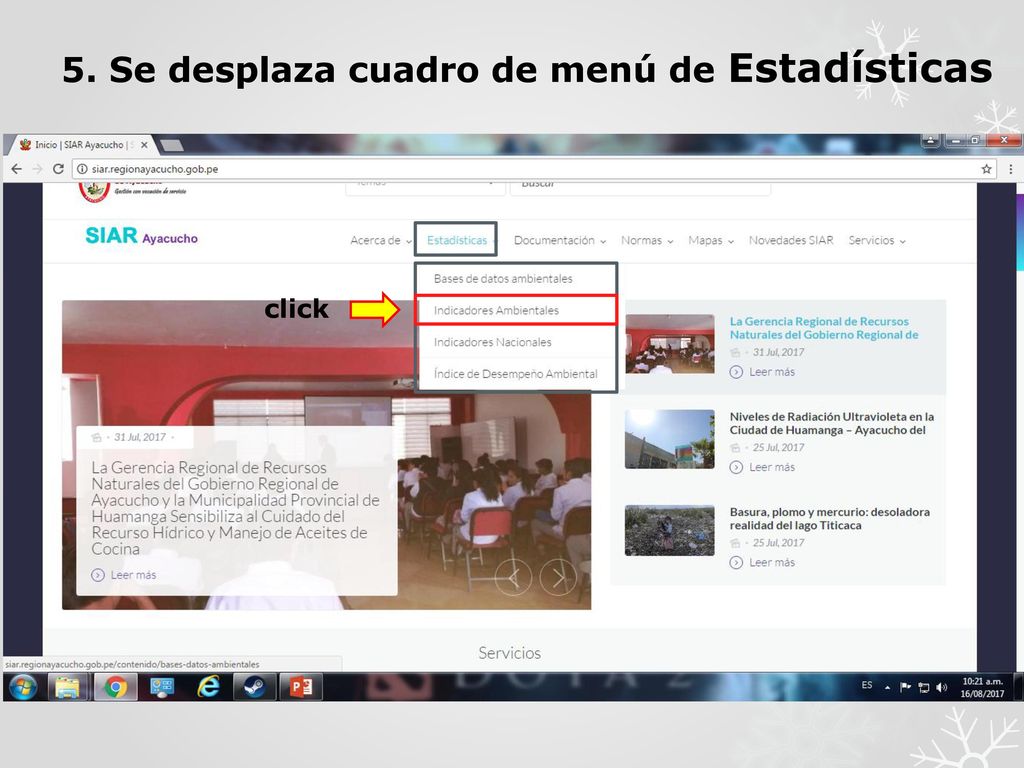The height and width of the screenshot is (768, 1024).
Task: Open Steam from the taskbar
Action: click(x=255, y=687)
